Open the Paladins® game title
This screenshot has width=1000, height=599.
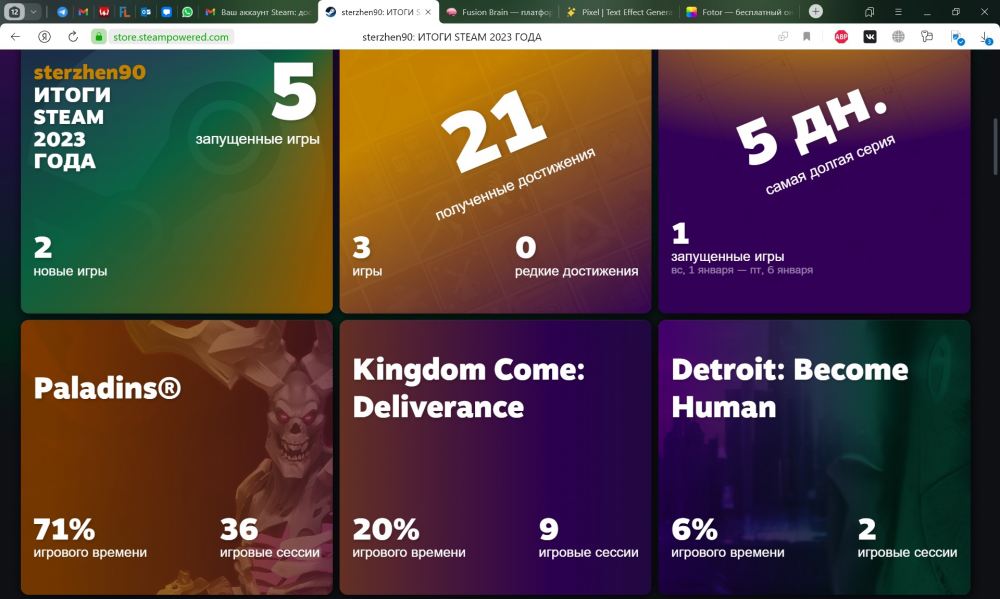click(107, 388)
